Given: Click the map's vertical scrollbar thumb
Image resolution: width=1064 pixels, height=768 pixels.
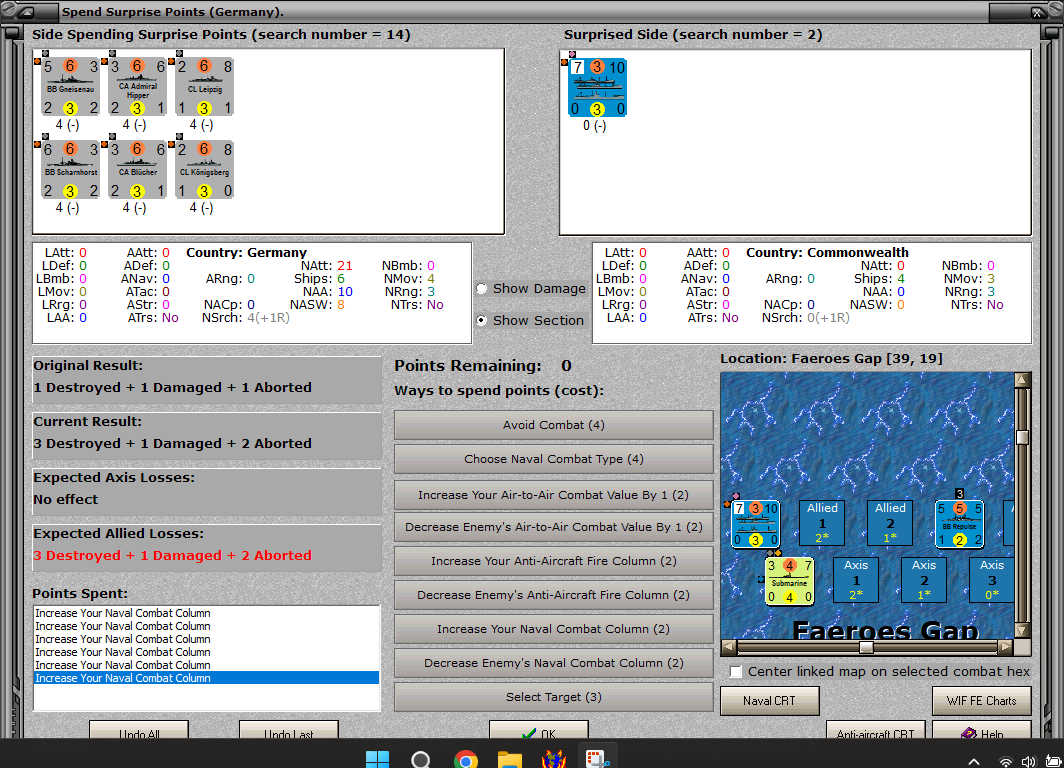Looking at the screenshot, I should point(1022,438).
